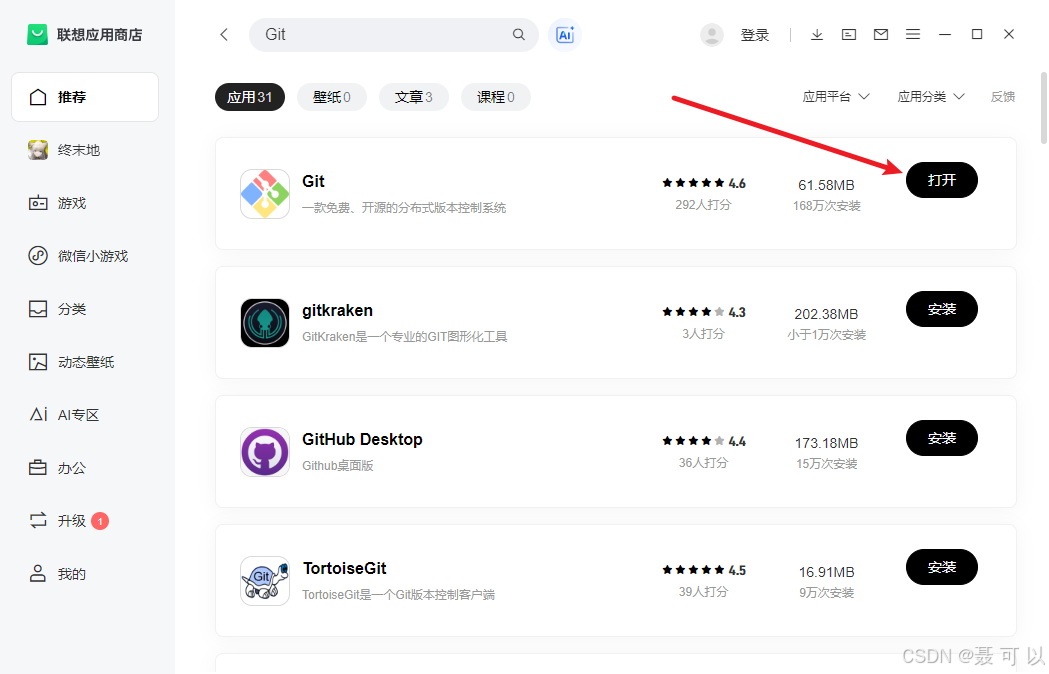Image resolution: width=1049 pixels, height=674 pixels.
Task: Click 安装 button for TortoiseGit
Action: click(x=942, y=568)
